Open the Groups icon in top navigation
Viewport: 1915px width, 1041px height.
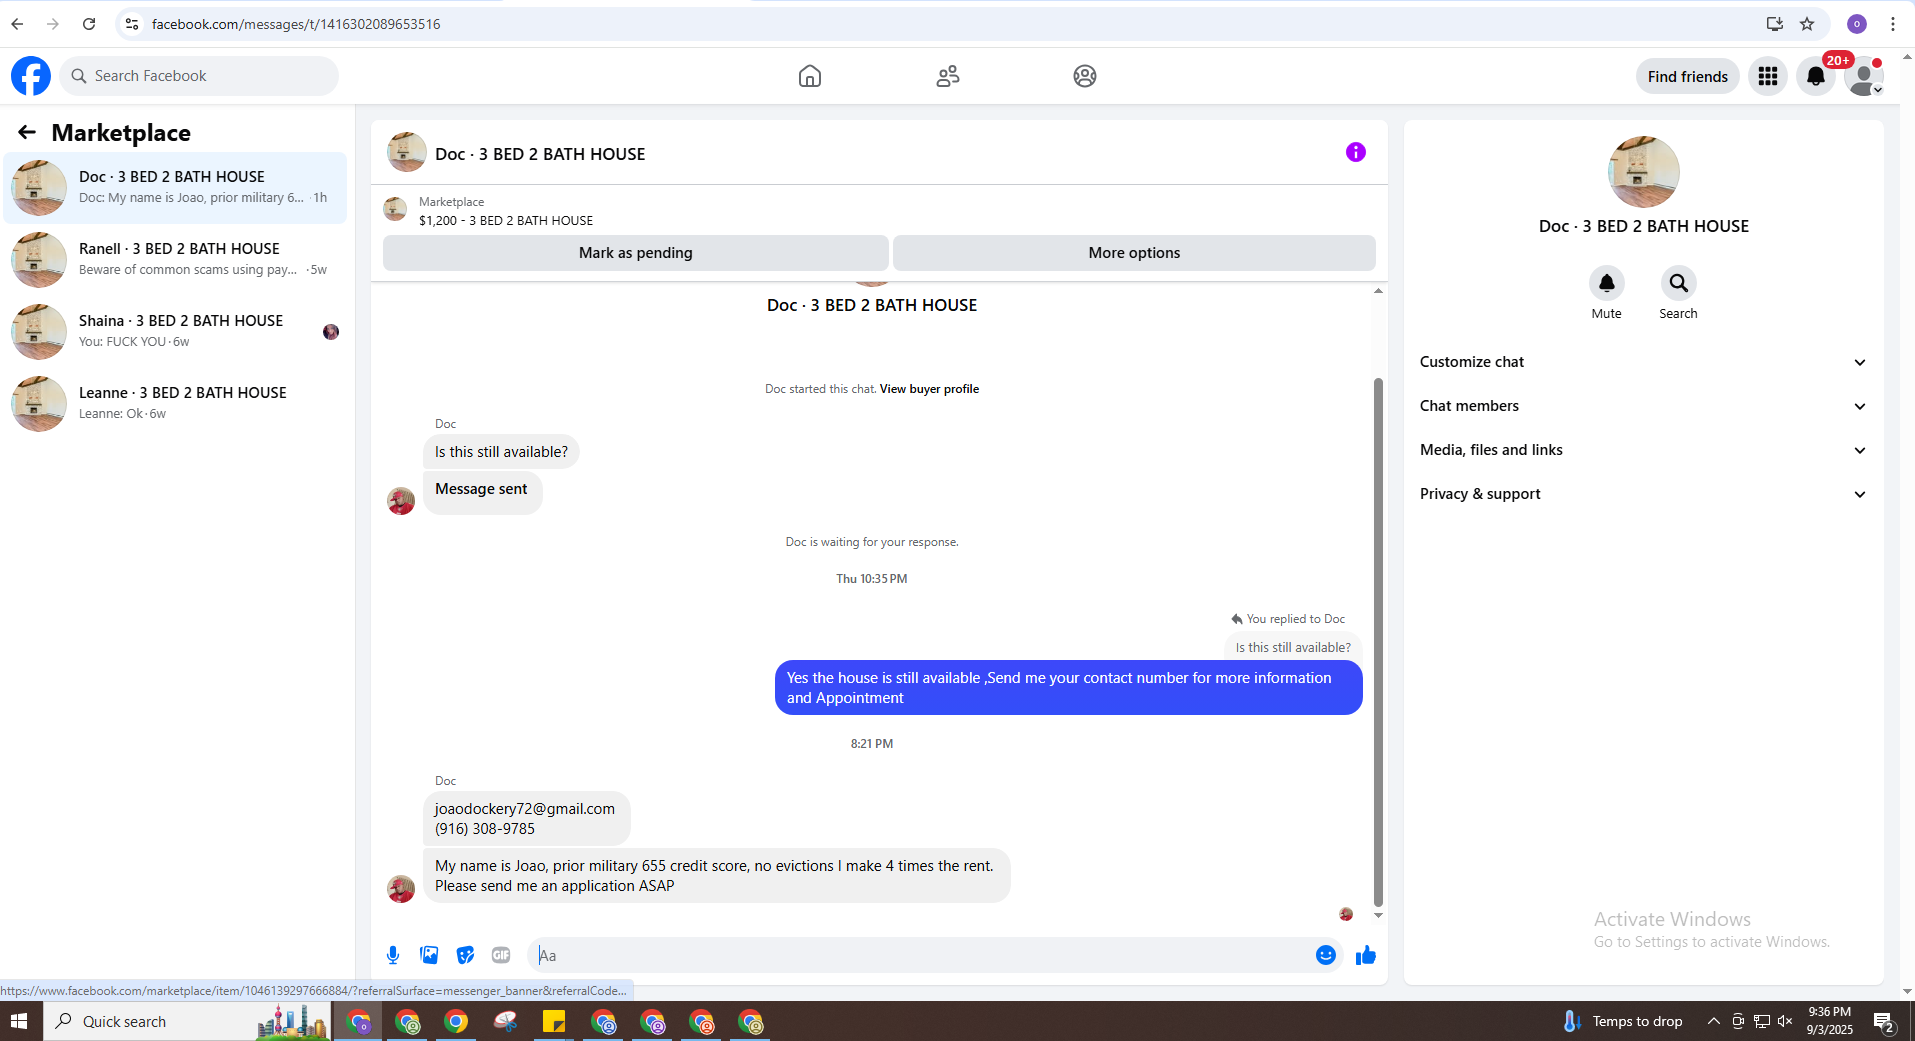pyautogui.click(x=1085, y=76)
